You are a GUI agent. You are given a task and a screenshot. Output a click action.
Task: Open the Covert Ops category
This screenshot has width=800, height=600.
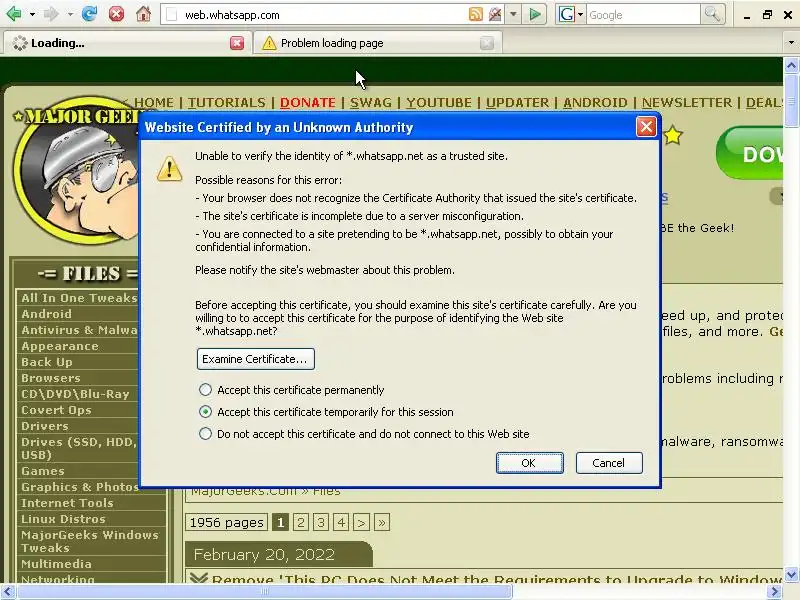(56, 410)
